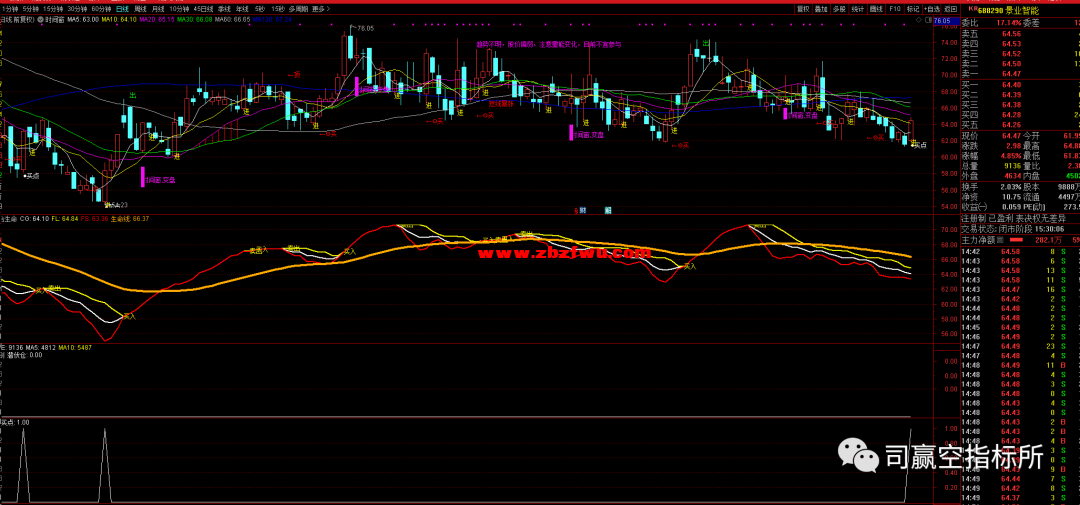Switch to the 30分钟 period tab
The height and width of the screenshot is (505, 1080).
(x=78, y=9)
